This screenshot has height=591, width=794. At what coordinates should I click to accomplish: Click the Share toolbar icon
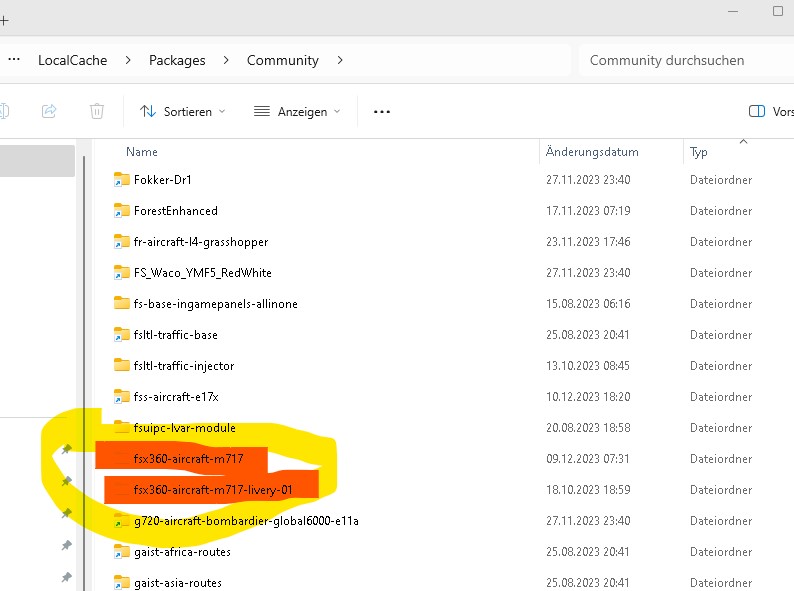[49, 111]
